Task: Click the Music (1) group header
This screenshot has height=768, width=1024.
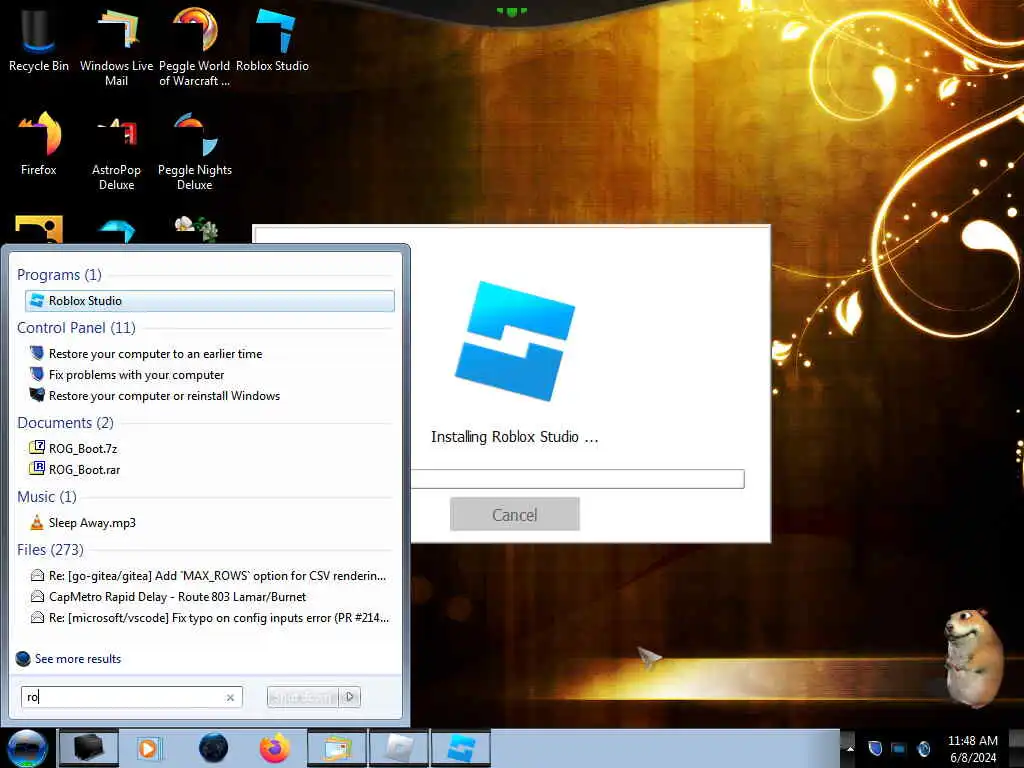Action: coord(47,496)
